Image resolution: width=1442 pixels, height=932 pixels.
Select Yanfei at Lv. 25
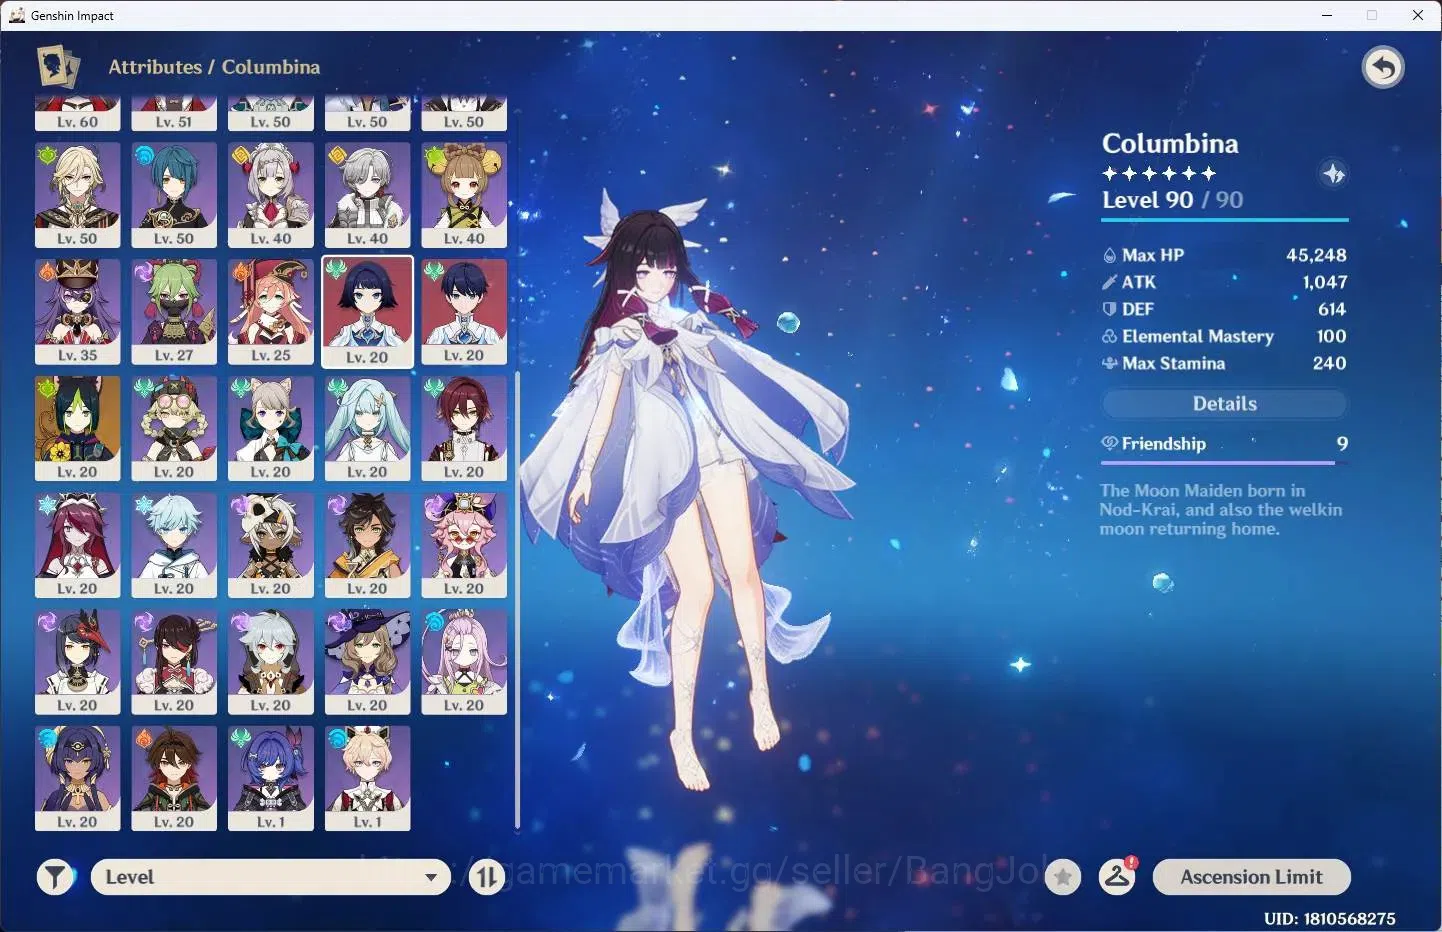click(271, 312)
